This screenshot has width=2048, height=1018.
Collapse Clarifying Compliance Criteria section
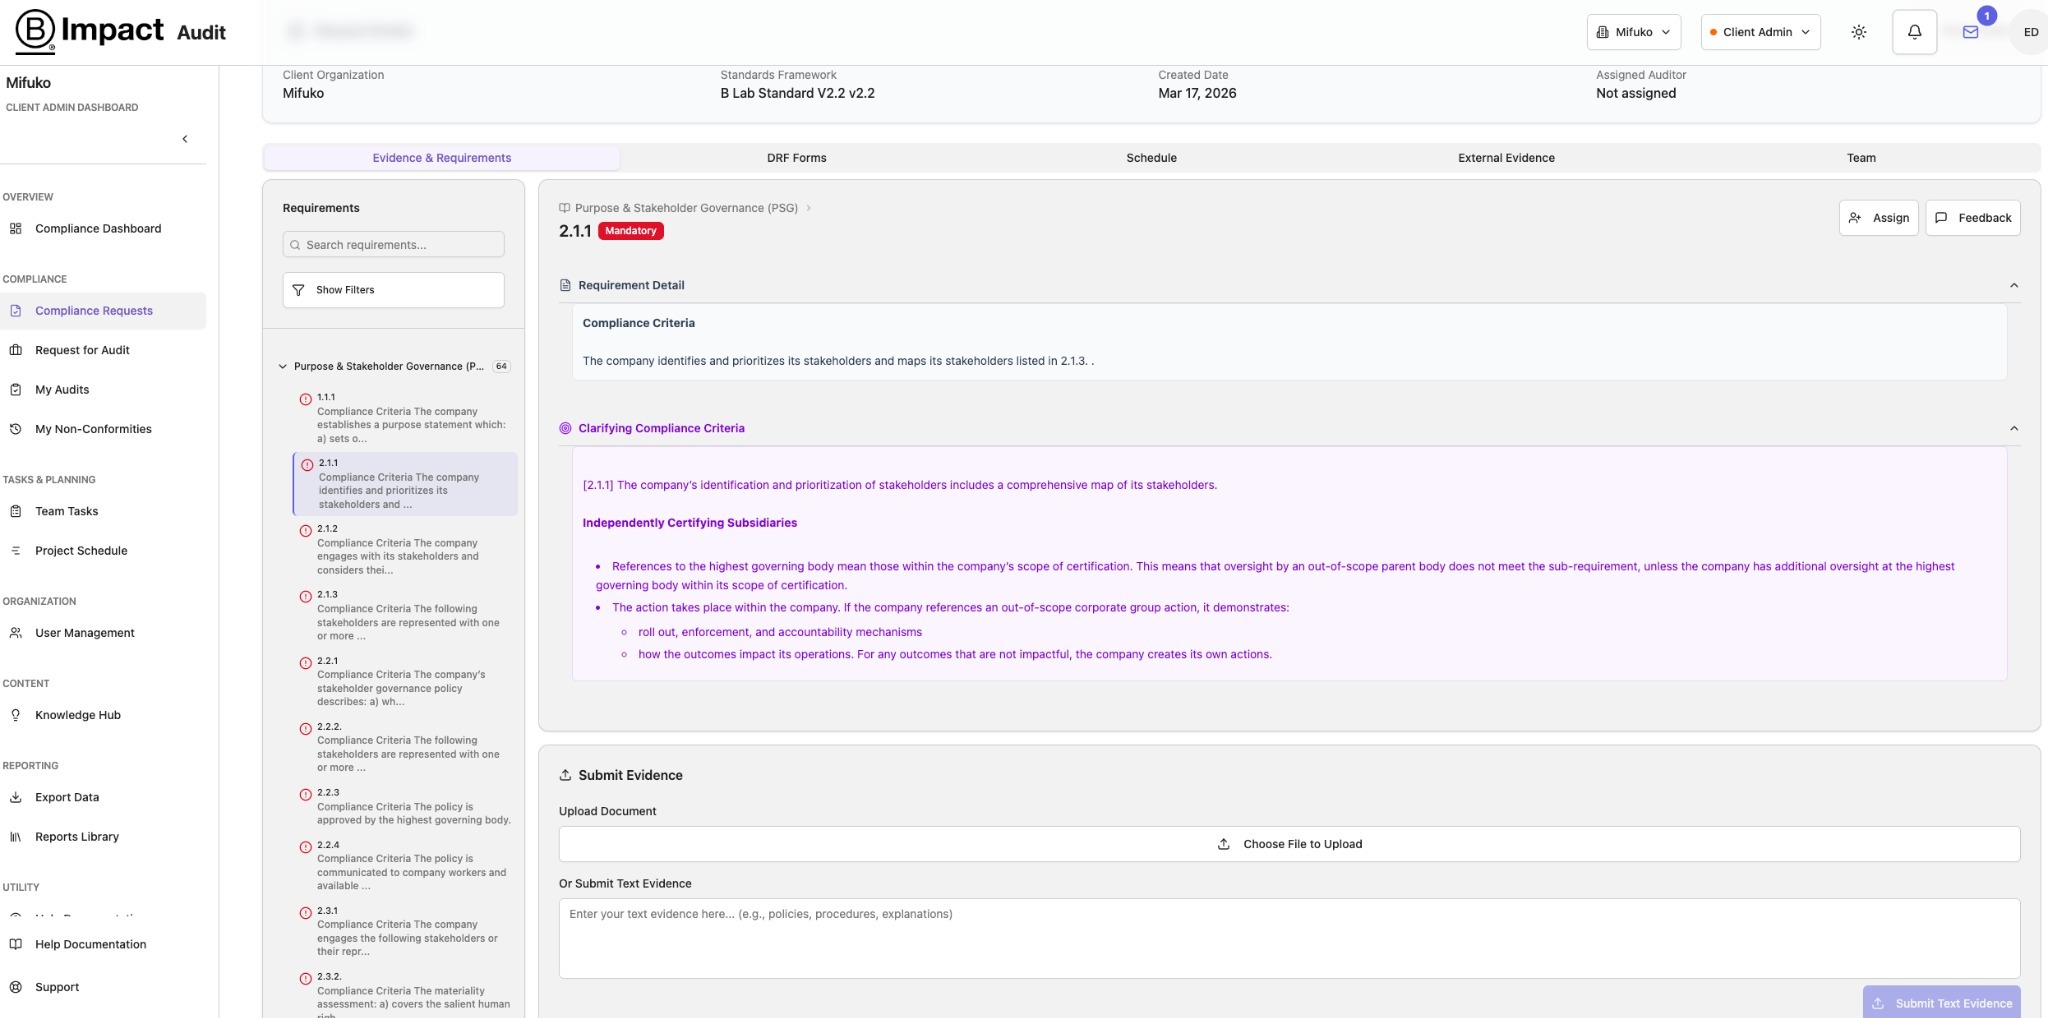click(2013, 429)
